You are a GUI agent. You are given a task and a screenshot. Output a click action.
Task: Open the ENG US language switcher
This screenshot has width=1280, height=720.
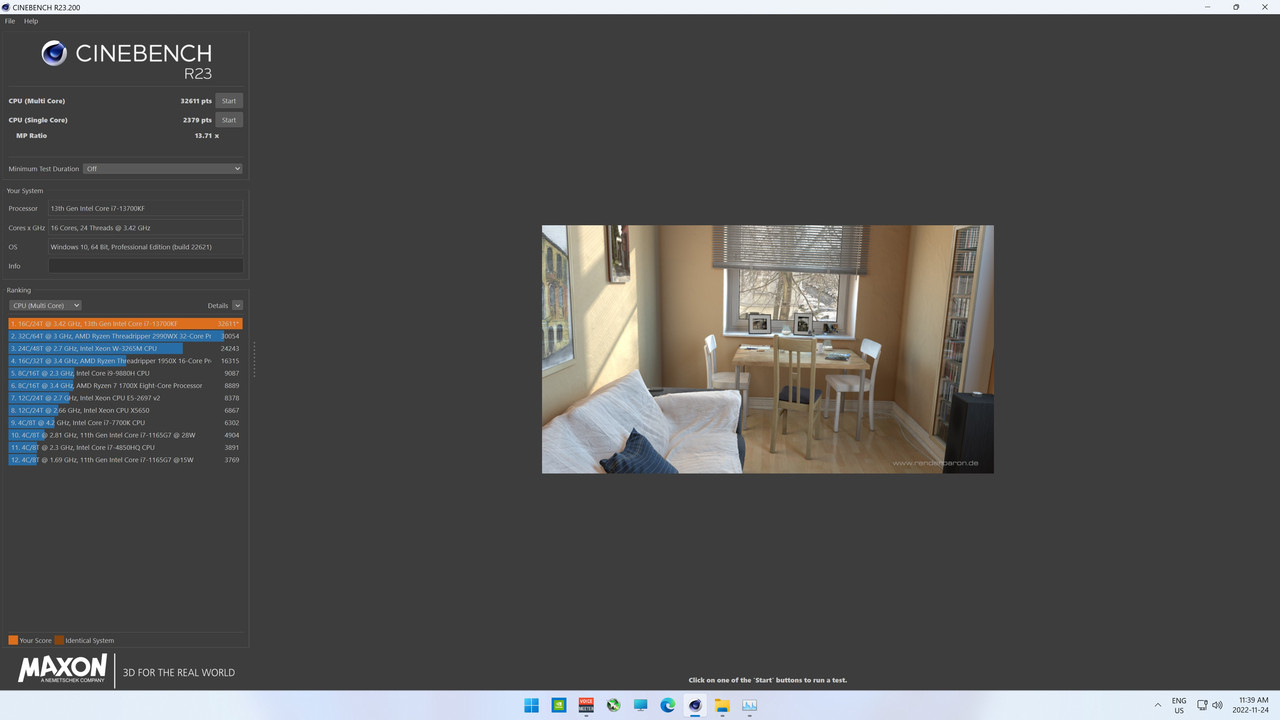[x=1179, y=705]
